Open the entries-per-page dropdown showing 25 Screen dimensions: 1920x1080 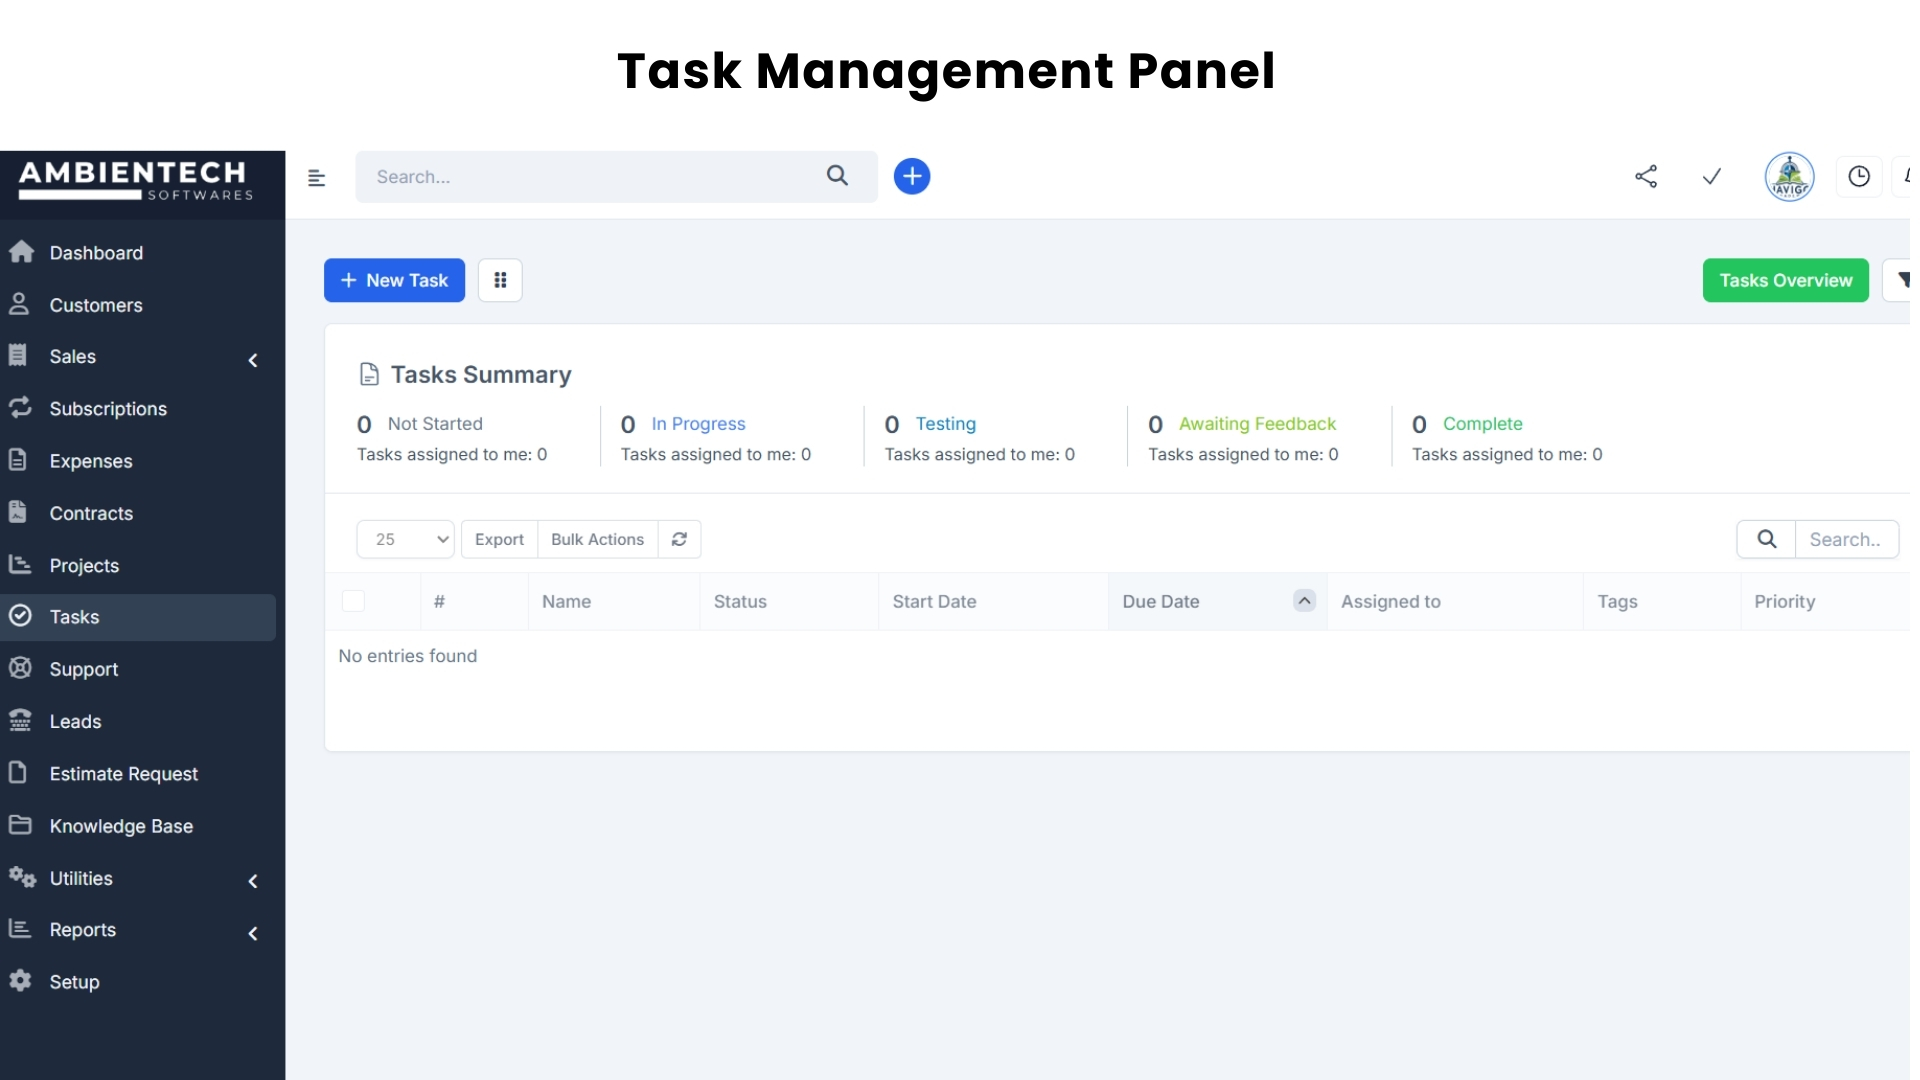pyautogui.click(x=405, y=539)
